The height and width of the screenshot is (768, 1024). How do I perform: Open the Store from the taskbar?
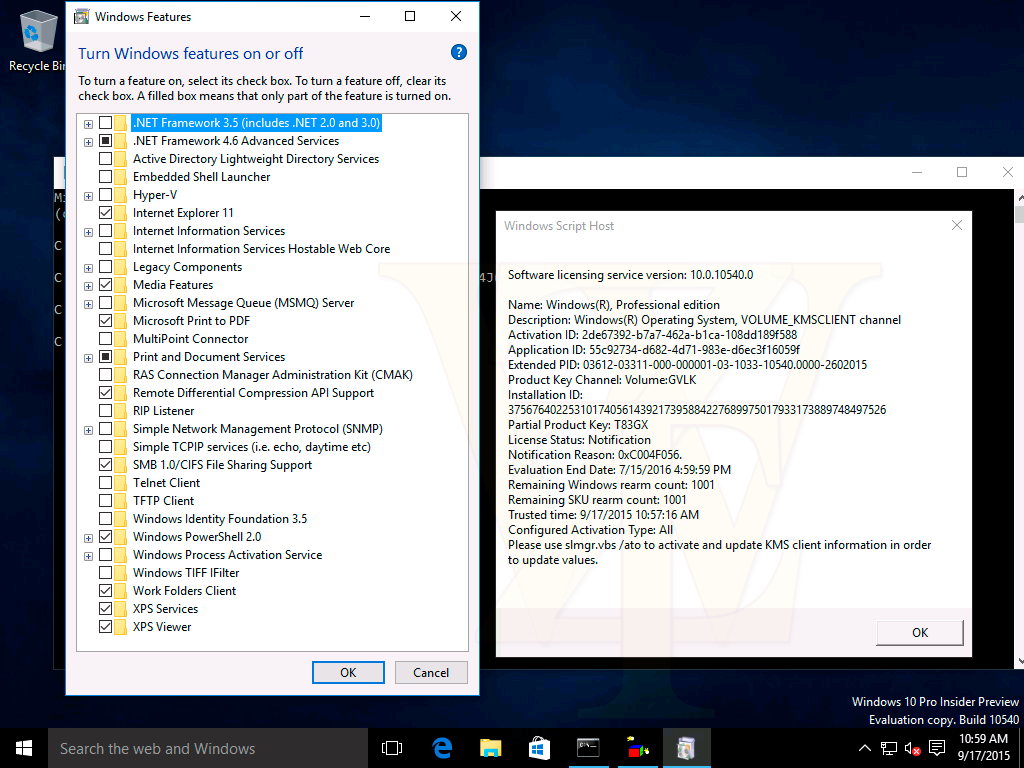coord(539,748)
